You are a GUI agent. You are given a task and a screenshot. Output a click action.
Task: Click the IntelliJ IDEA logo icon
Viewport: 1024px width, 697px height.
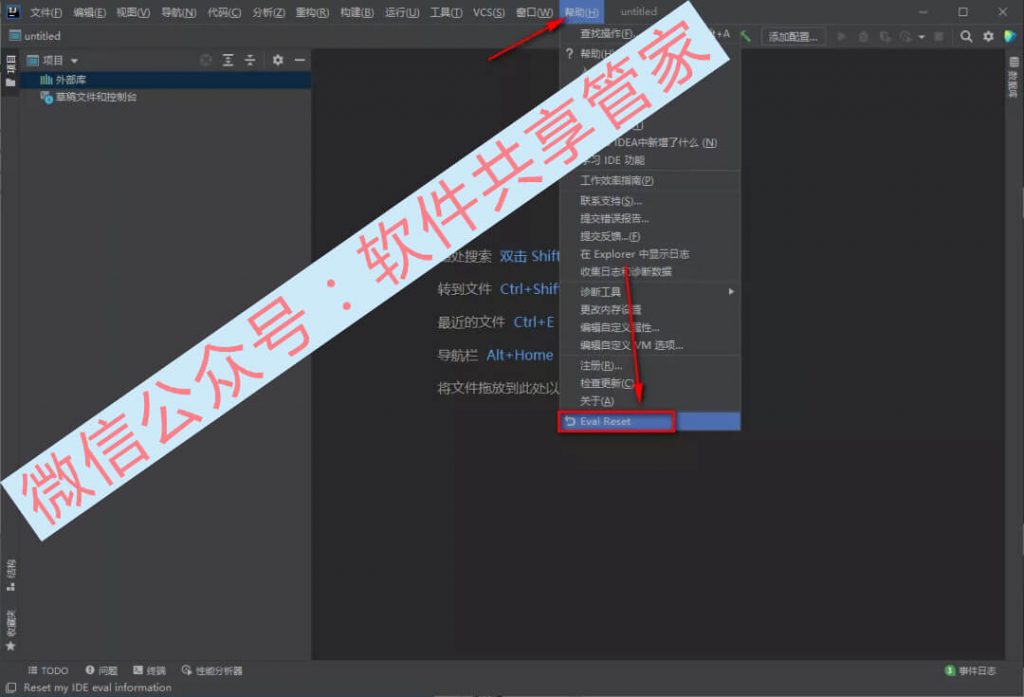point(13,12)
